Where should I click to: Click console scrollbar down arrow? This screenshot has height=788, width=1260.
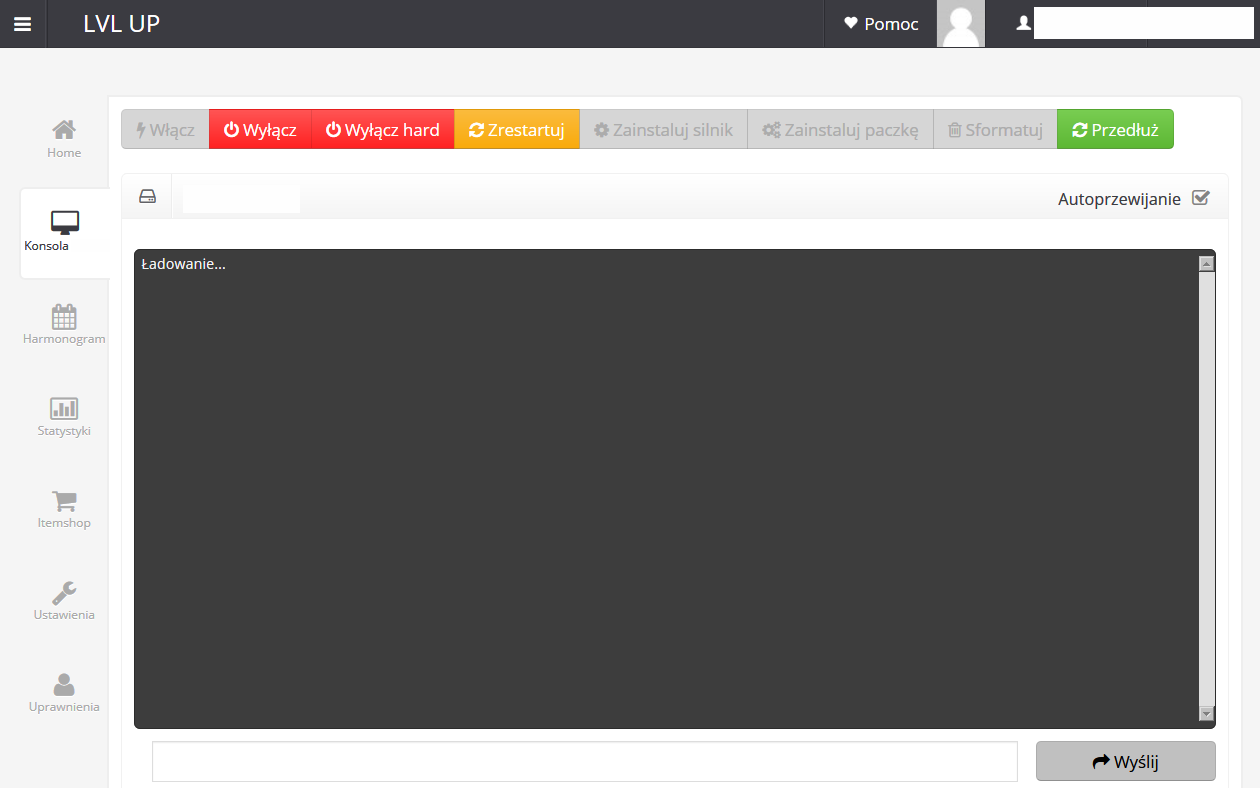click(x=1206, y=713)
